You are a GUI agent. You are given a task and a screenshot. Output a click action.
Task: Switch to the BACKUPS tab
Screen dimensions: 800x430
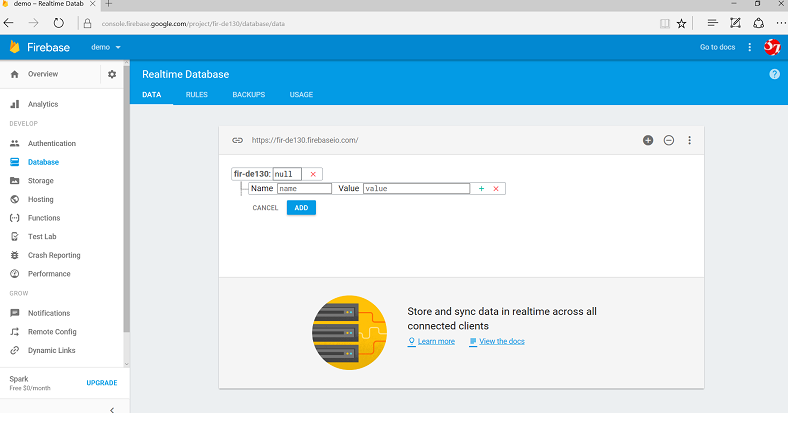coord(248,95)
